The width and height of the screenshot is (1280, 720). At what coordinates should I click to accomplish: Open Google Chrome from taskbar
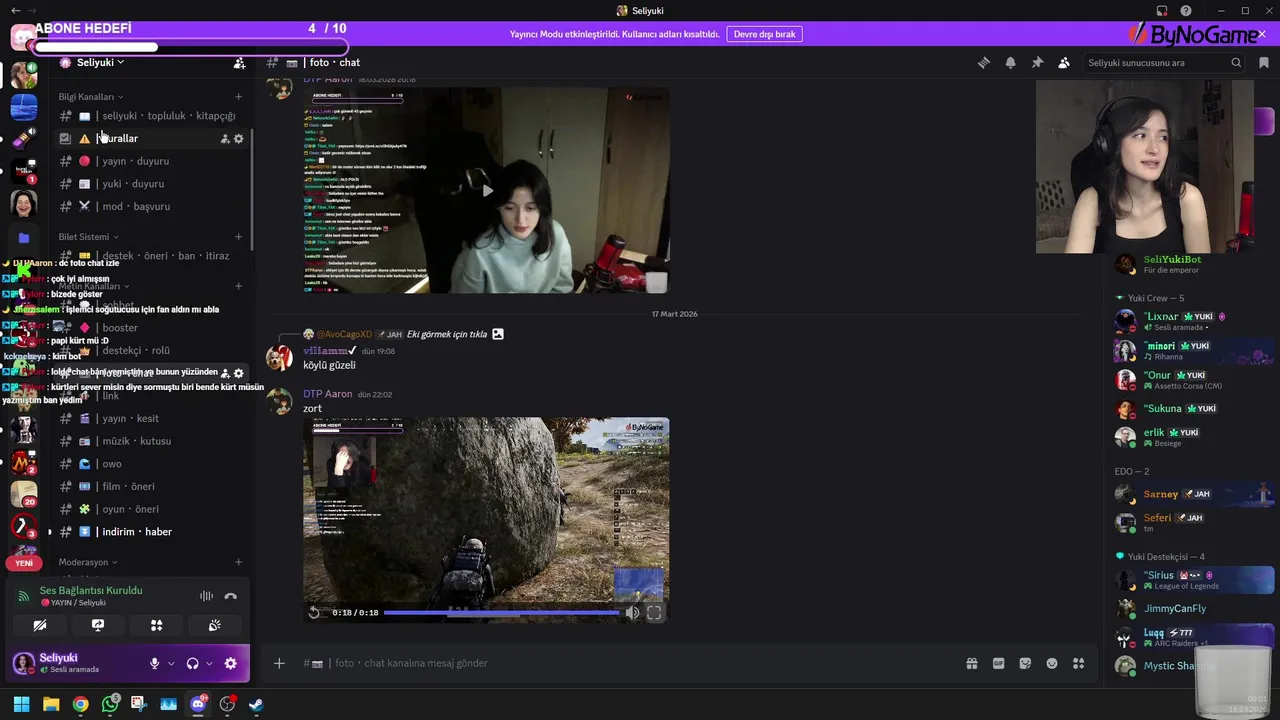(x=80, y=704)
